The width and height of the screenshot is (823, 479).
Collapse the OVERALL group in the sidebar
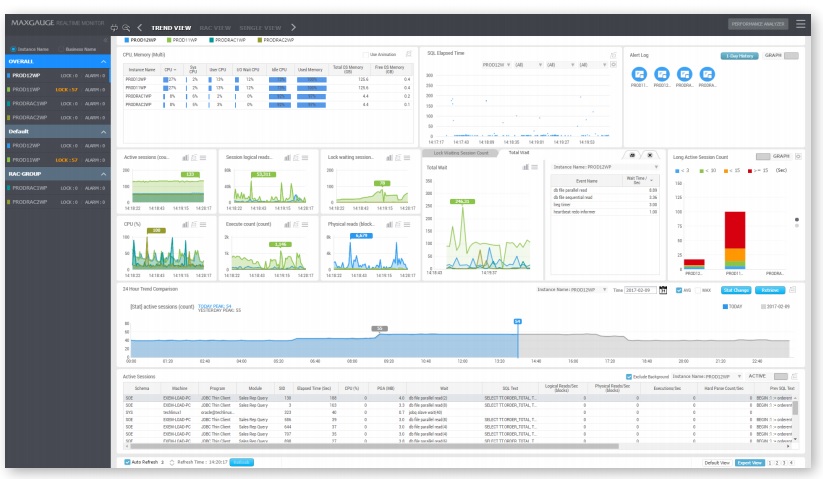tap(102, 61)
